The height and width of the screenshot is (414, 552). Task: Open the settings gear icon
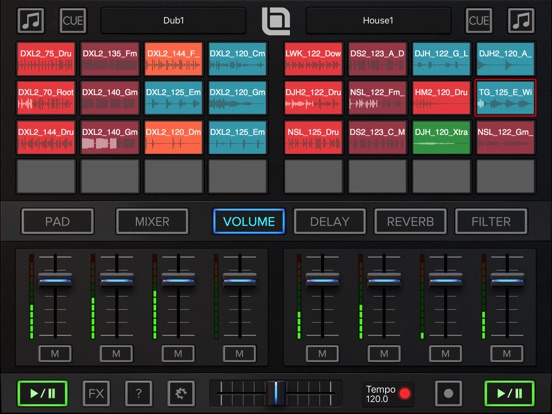point(181,393)
